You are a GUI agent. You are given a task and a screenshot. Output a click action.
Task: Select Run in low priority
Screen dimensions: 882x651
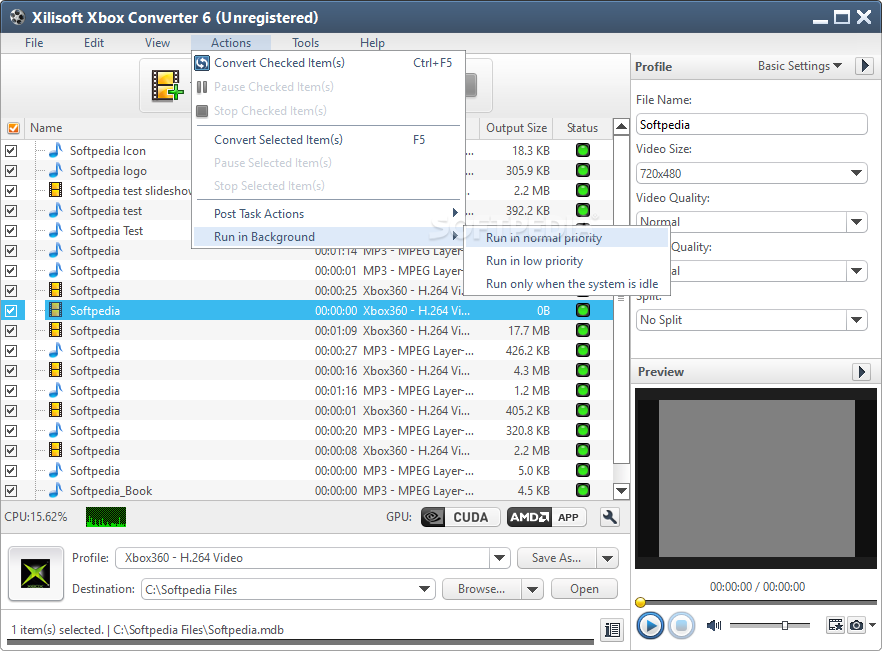coord(567,261)
